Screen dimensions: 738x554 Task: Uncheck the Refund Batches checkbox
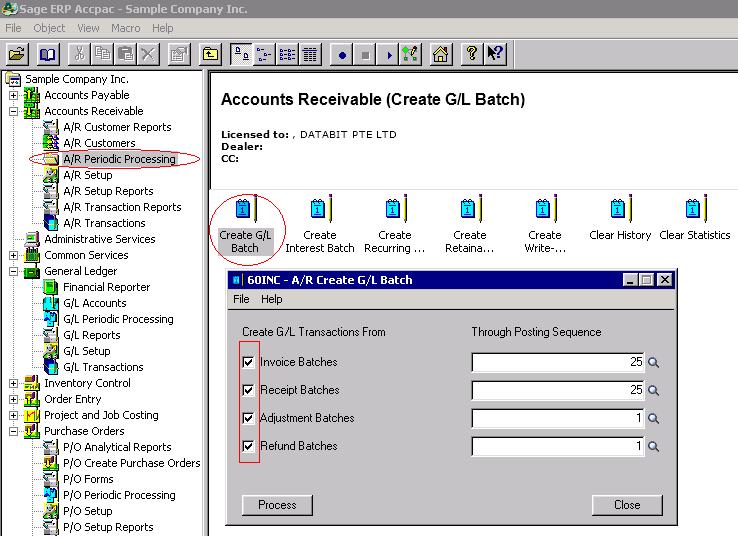(248, 446)
